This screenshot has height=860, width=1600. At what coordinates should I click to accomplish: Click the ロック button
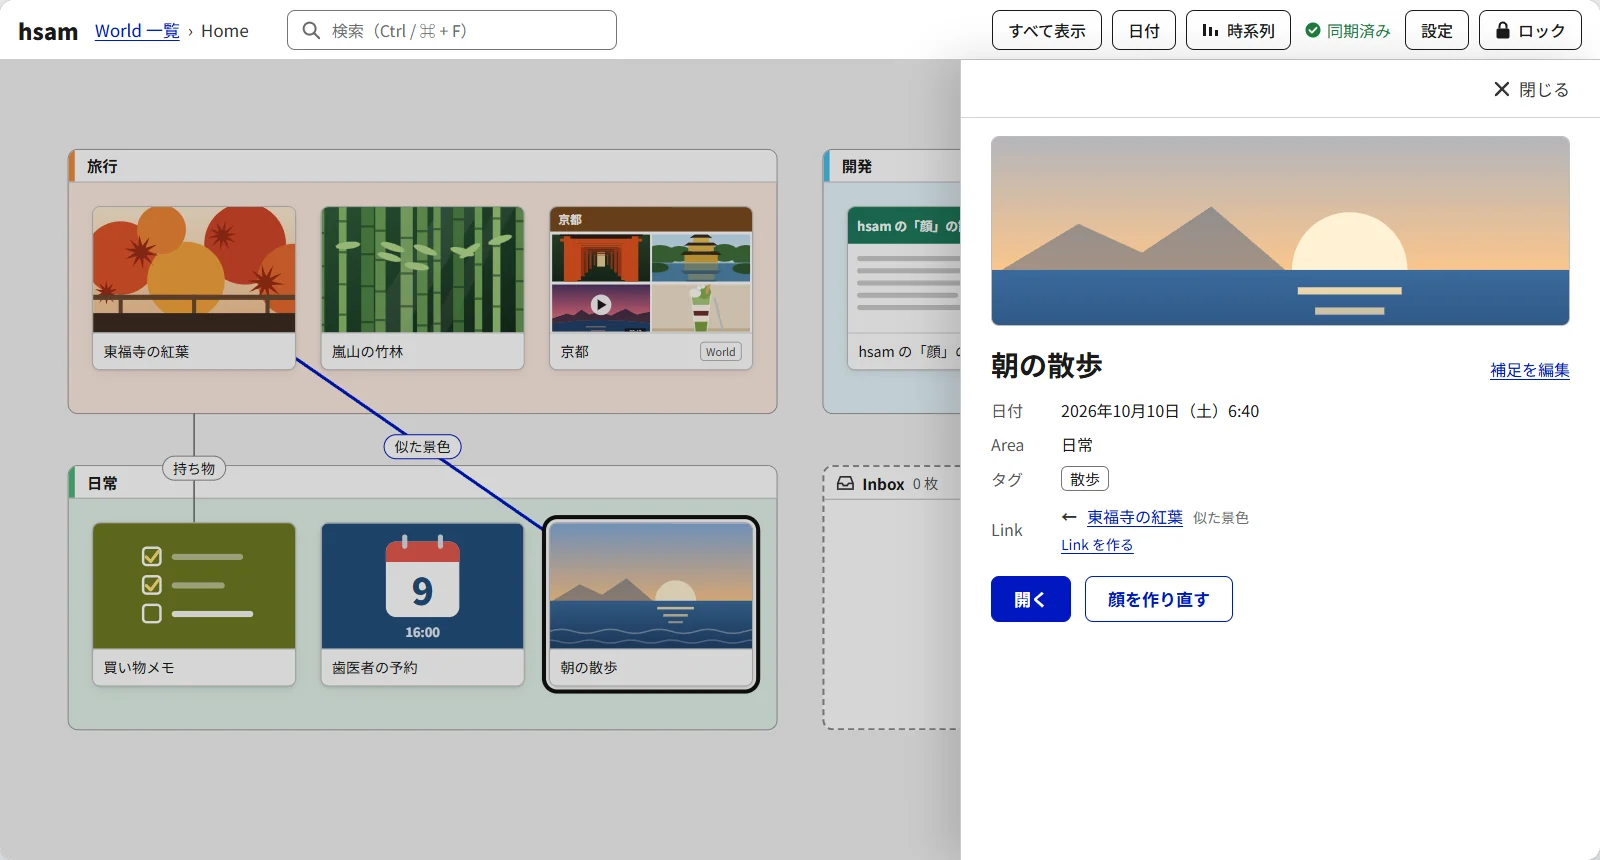[1530, 30]
